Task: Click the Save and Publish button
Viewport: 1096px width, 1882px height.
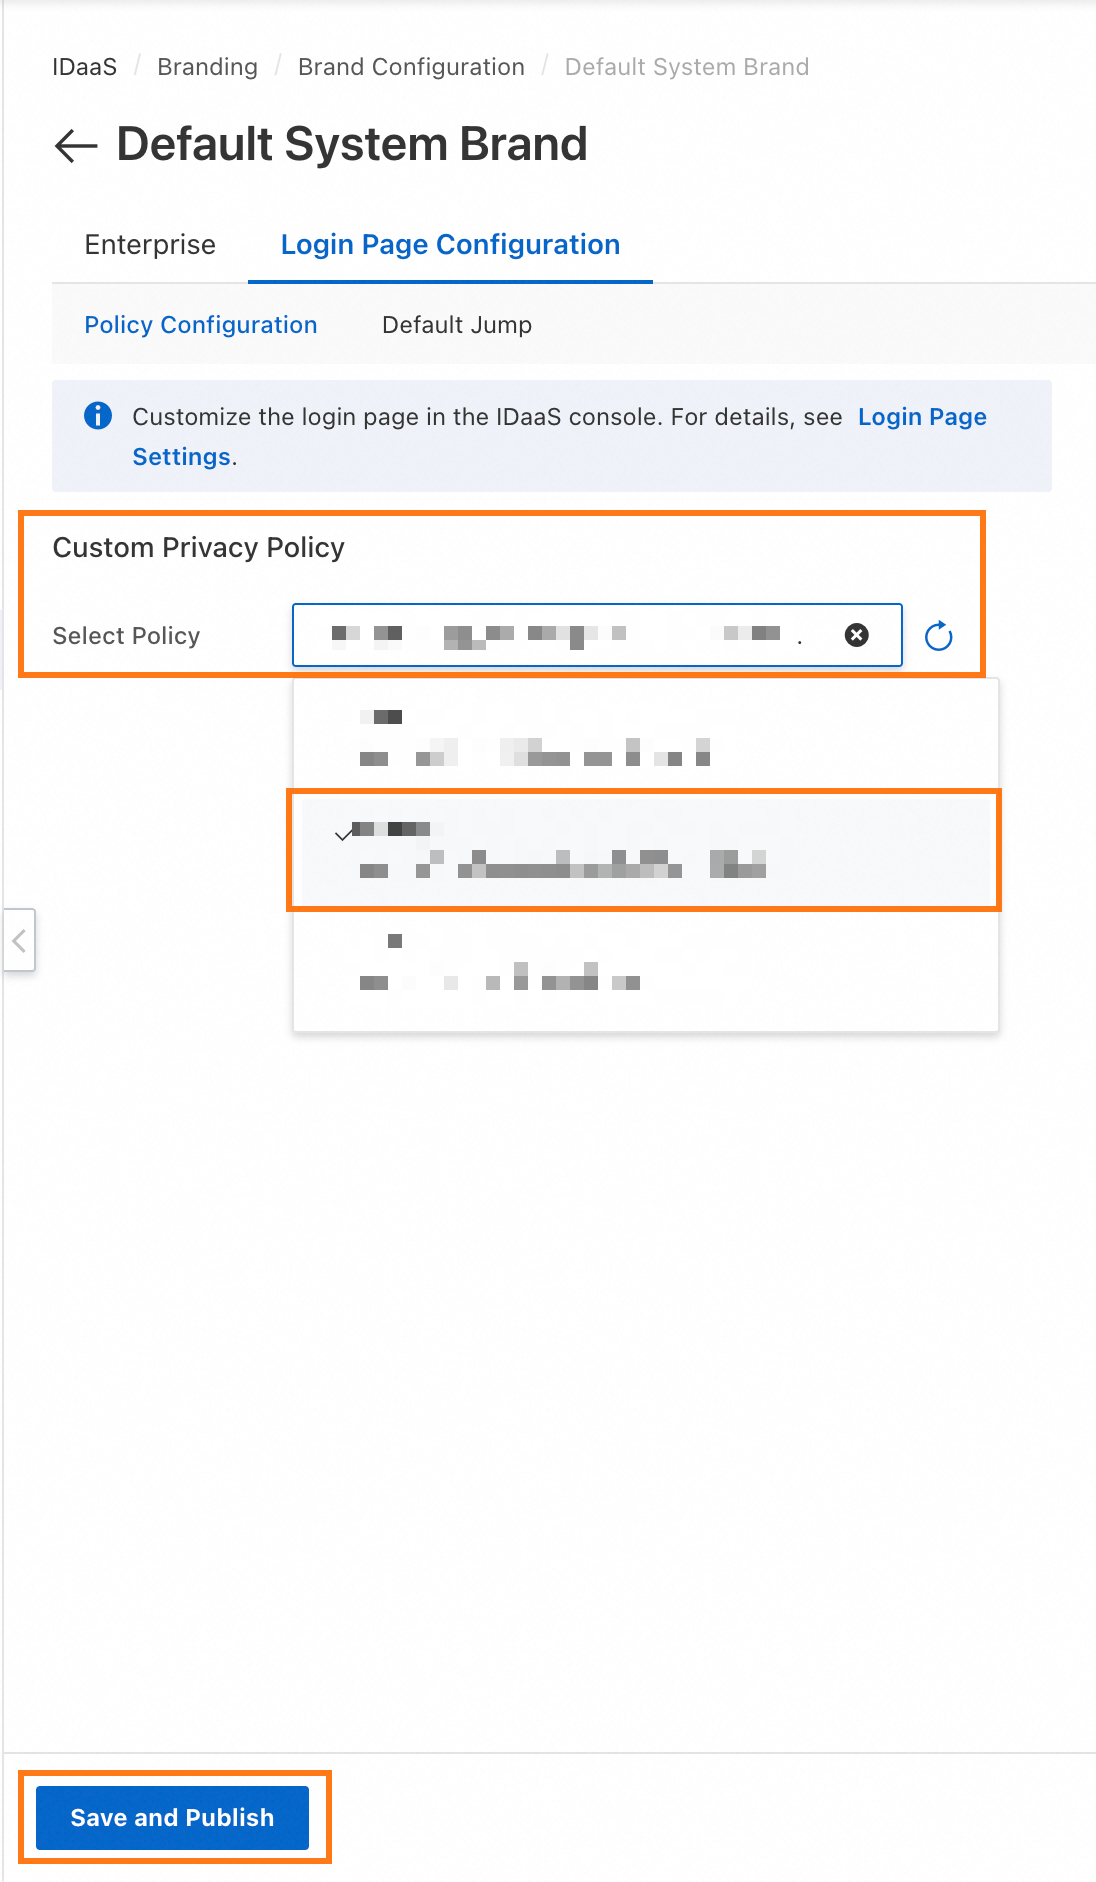Action: [172, 1817]
